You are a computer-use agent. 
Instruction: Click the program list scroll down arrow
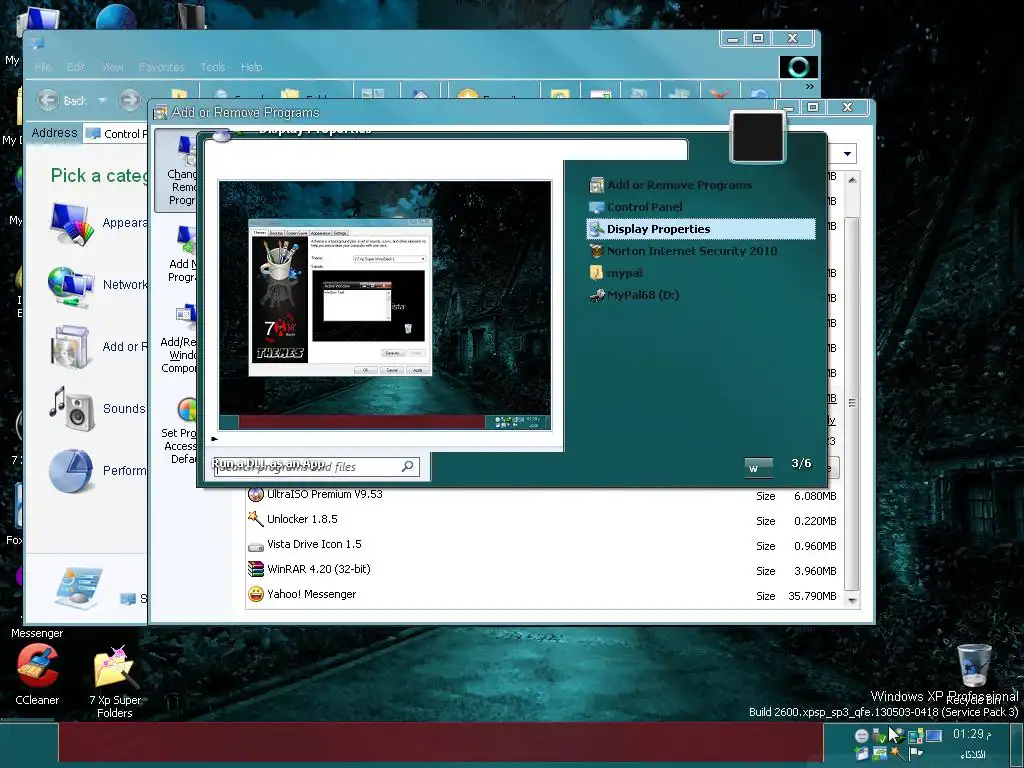tap(852, 600)
